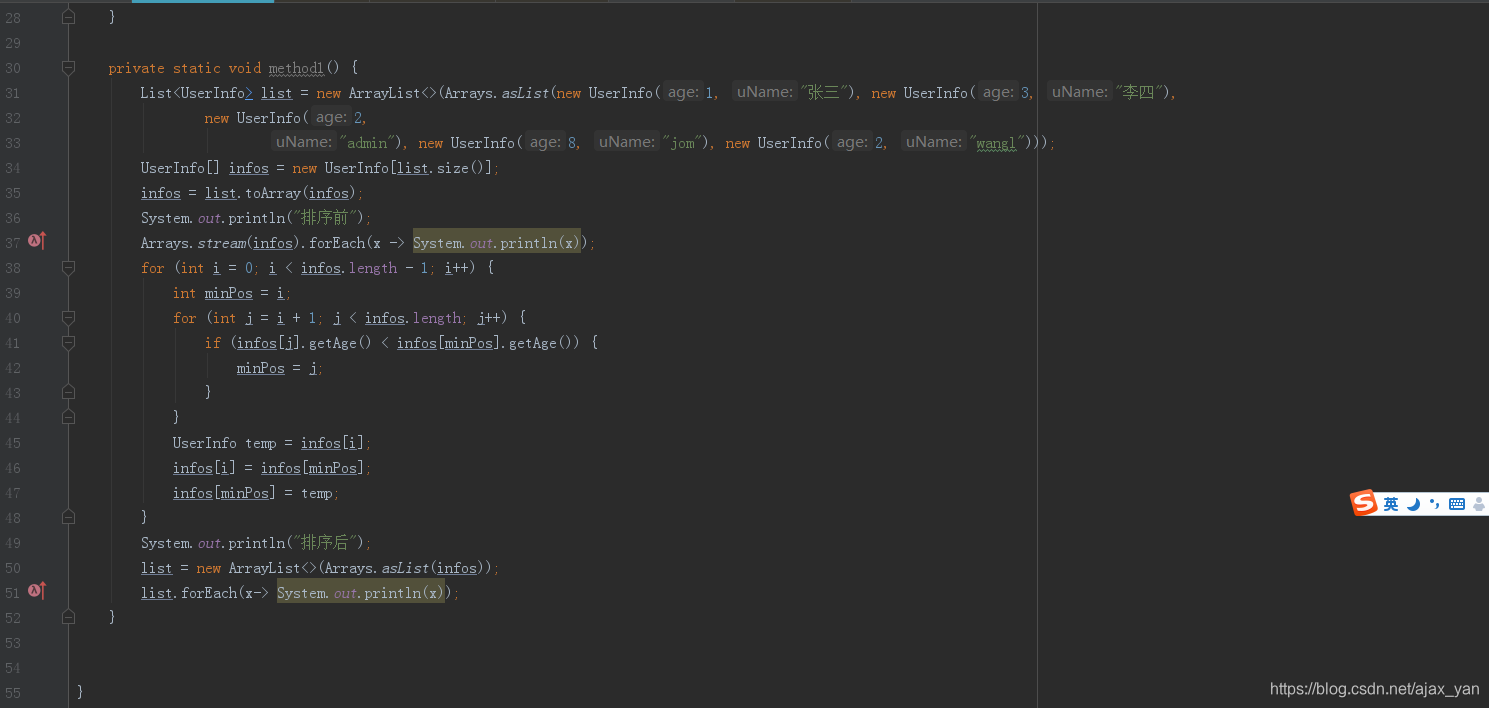Click "List<UserInfo>" type on line 31

(196, 93)
